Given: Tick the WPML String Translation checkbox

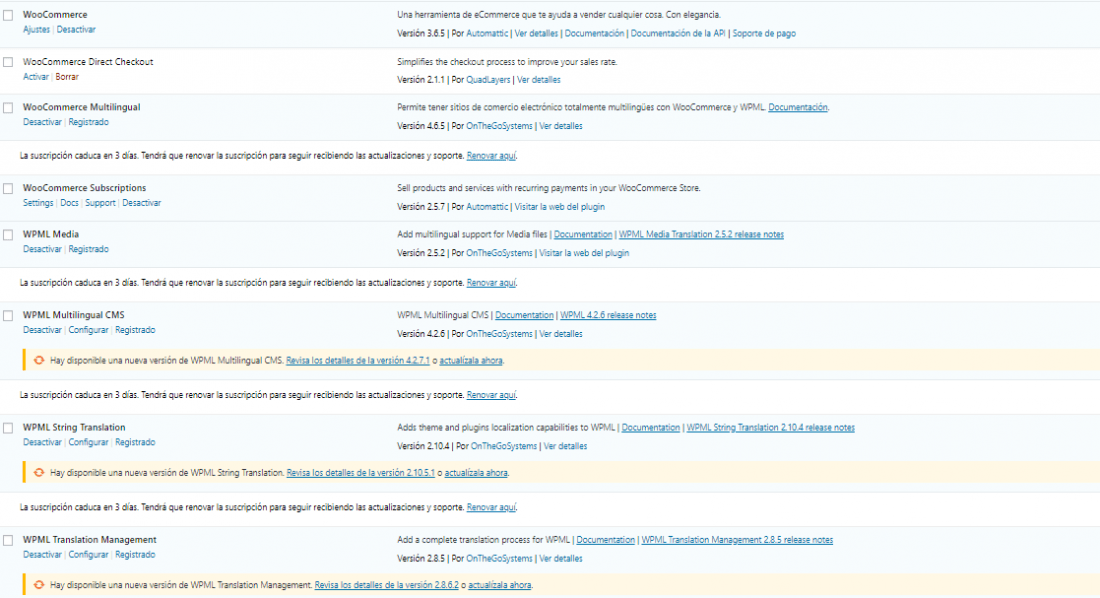Looking at the screenshot, I should point(8,428).
